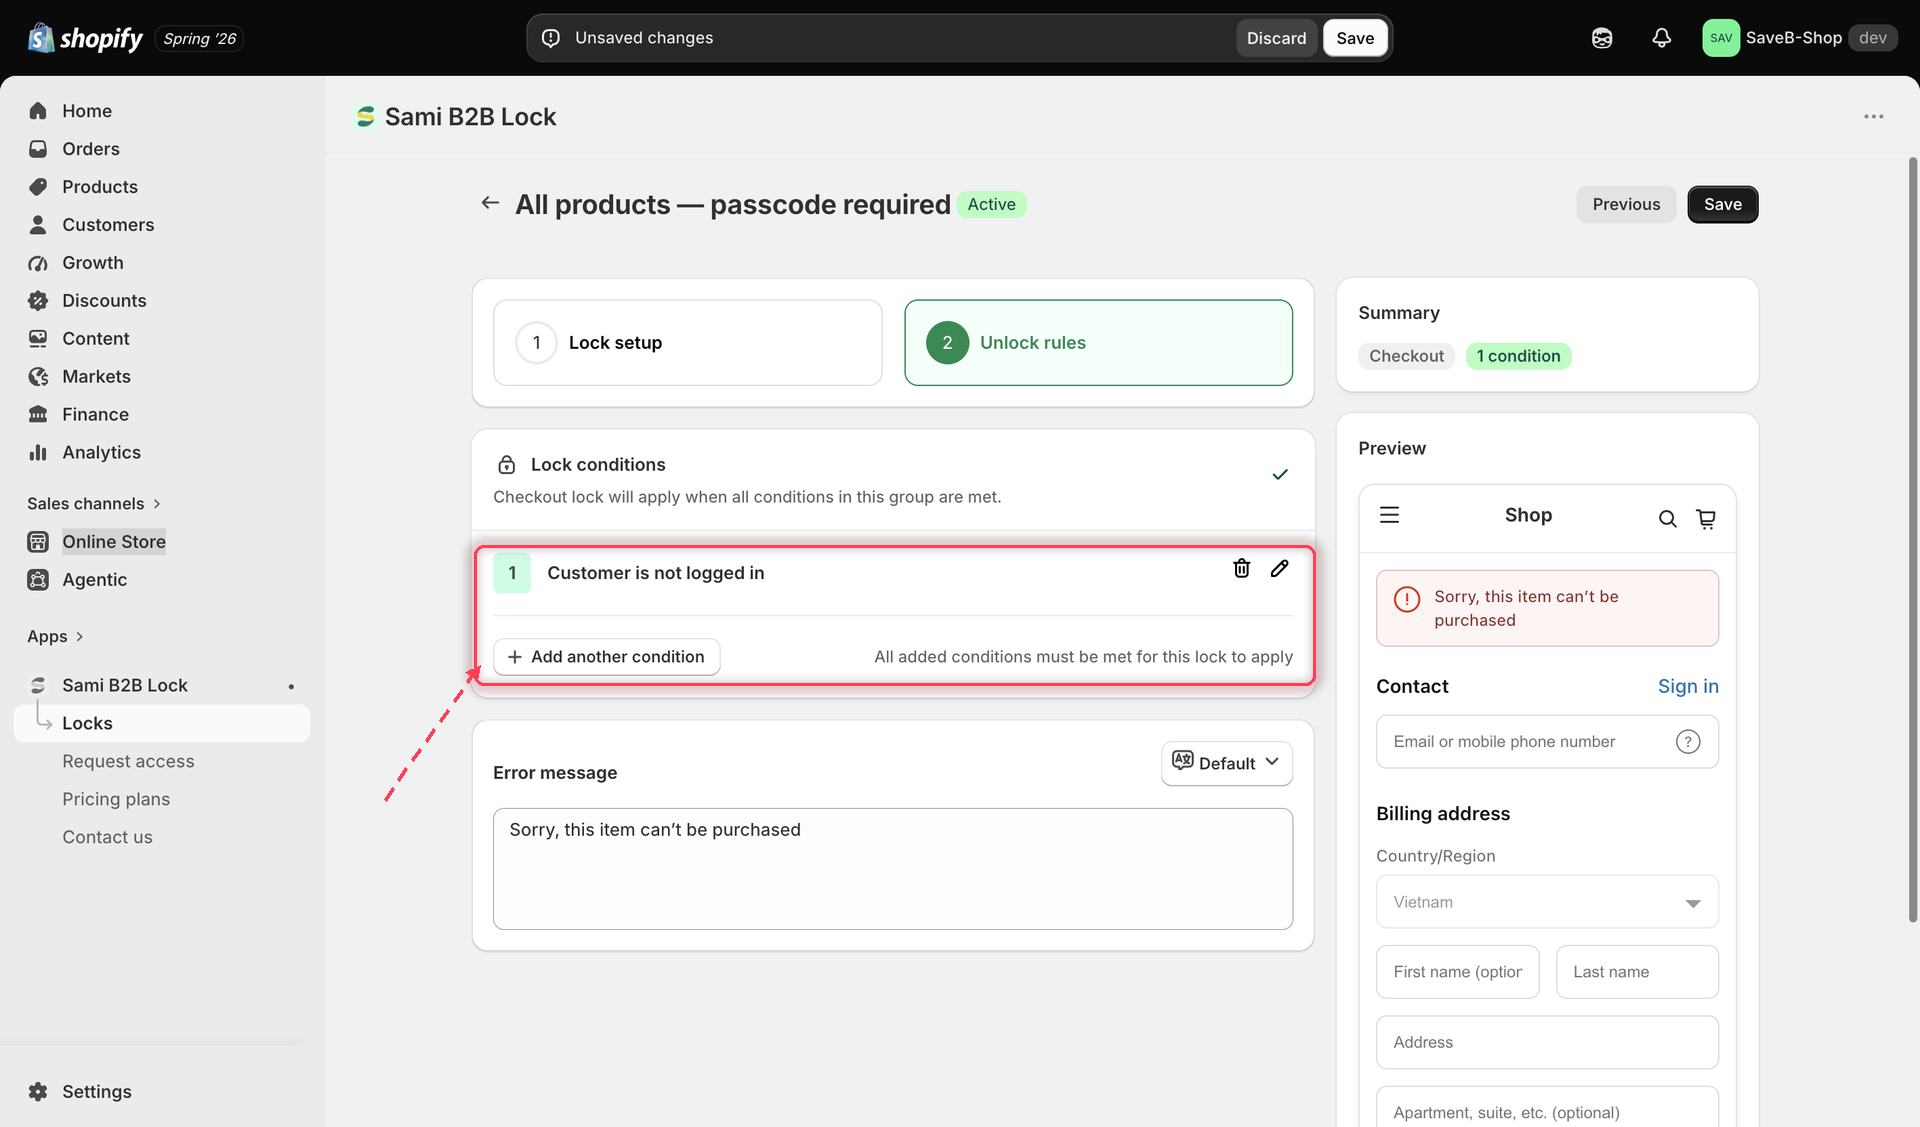Click the Shopify logo
The width and height of the screenshot is (1920, 1127).
click(86, 38)
